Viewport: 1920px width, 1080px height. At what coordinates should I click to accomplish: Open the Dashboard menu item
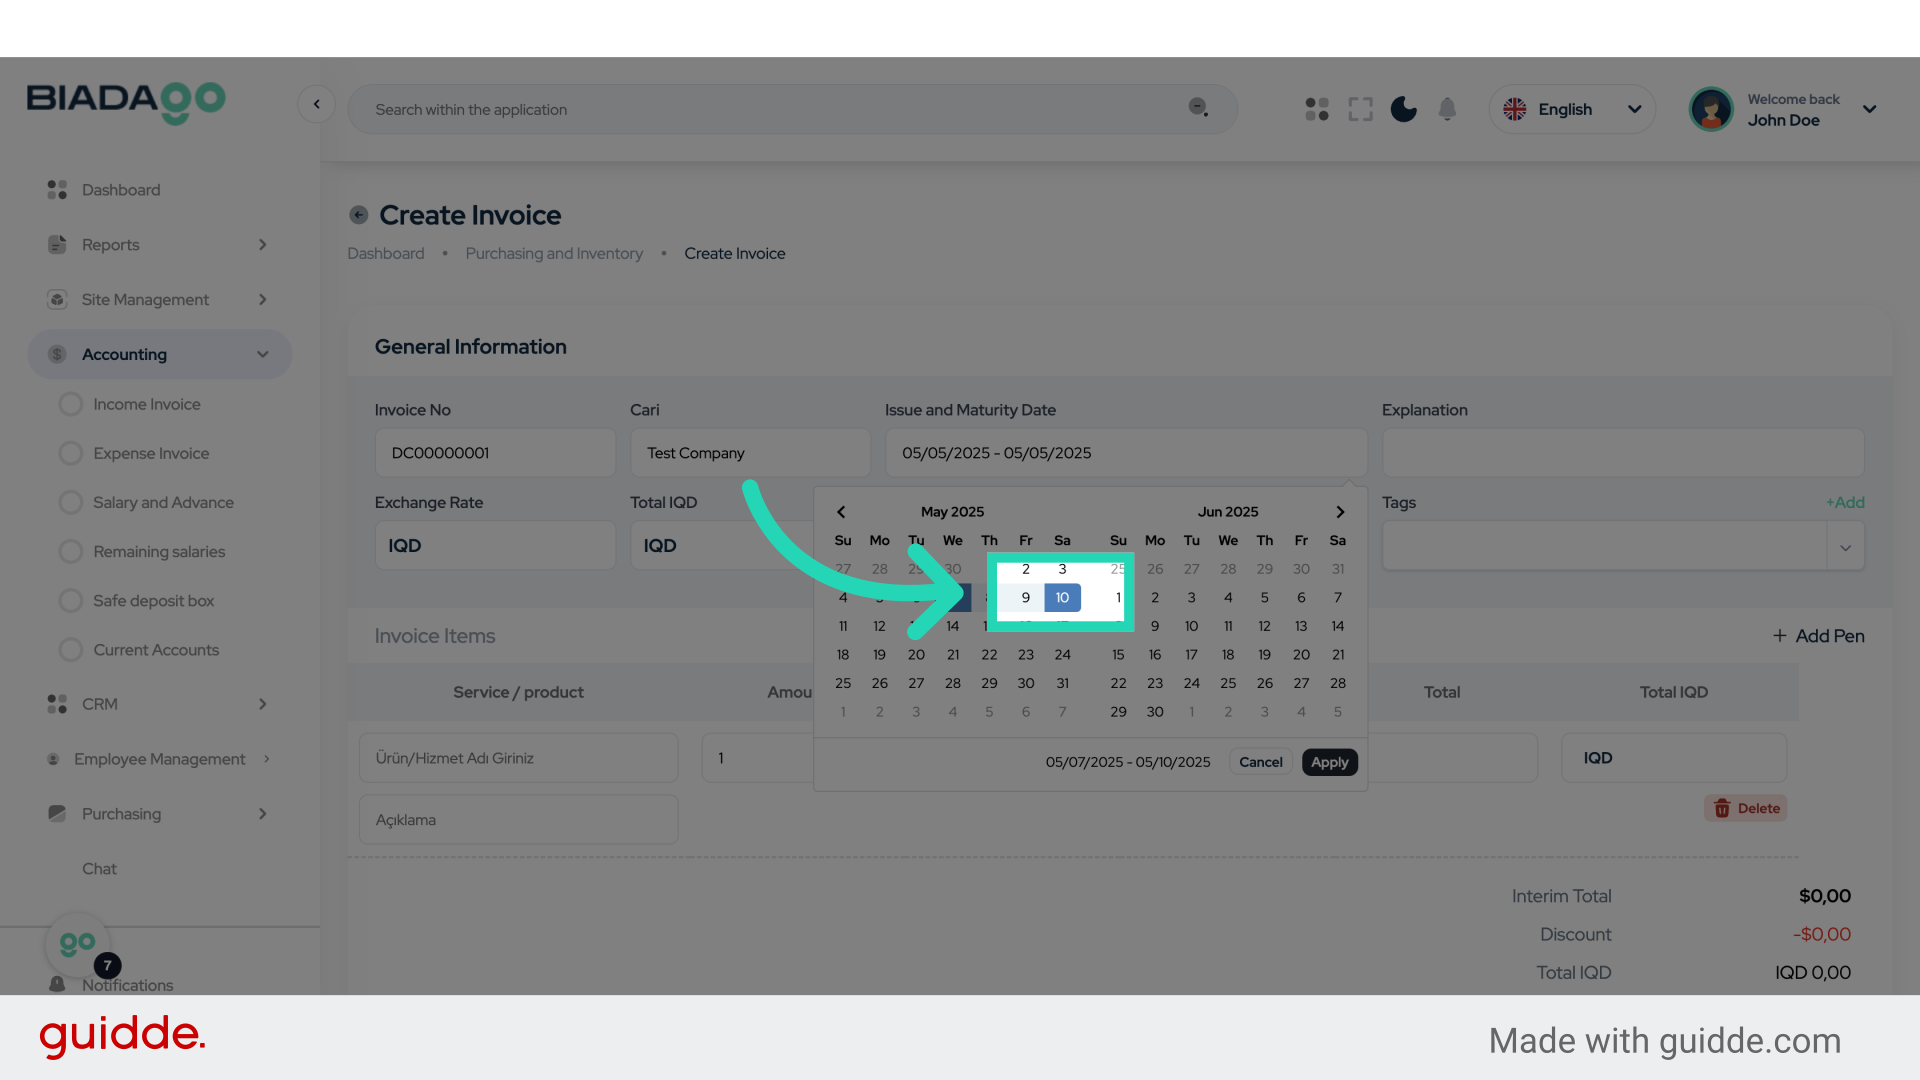[120, 190]
